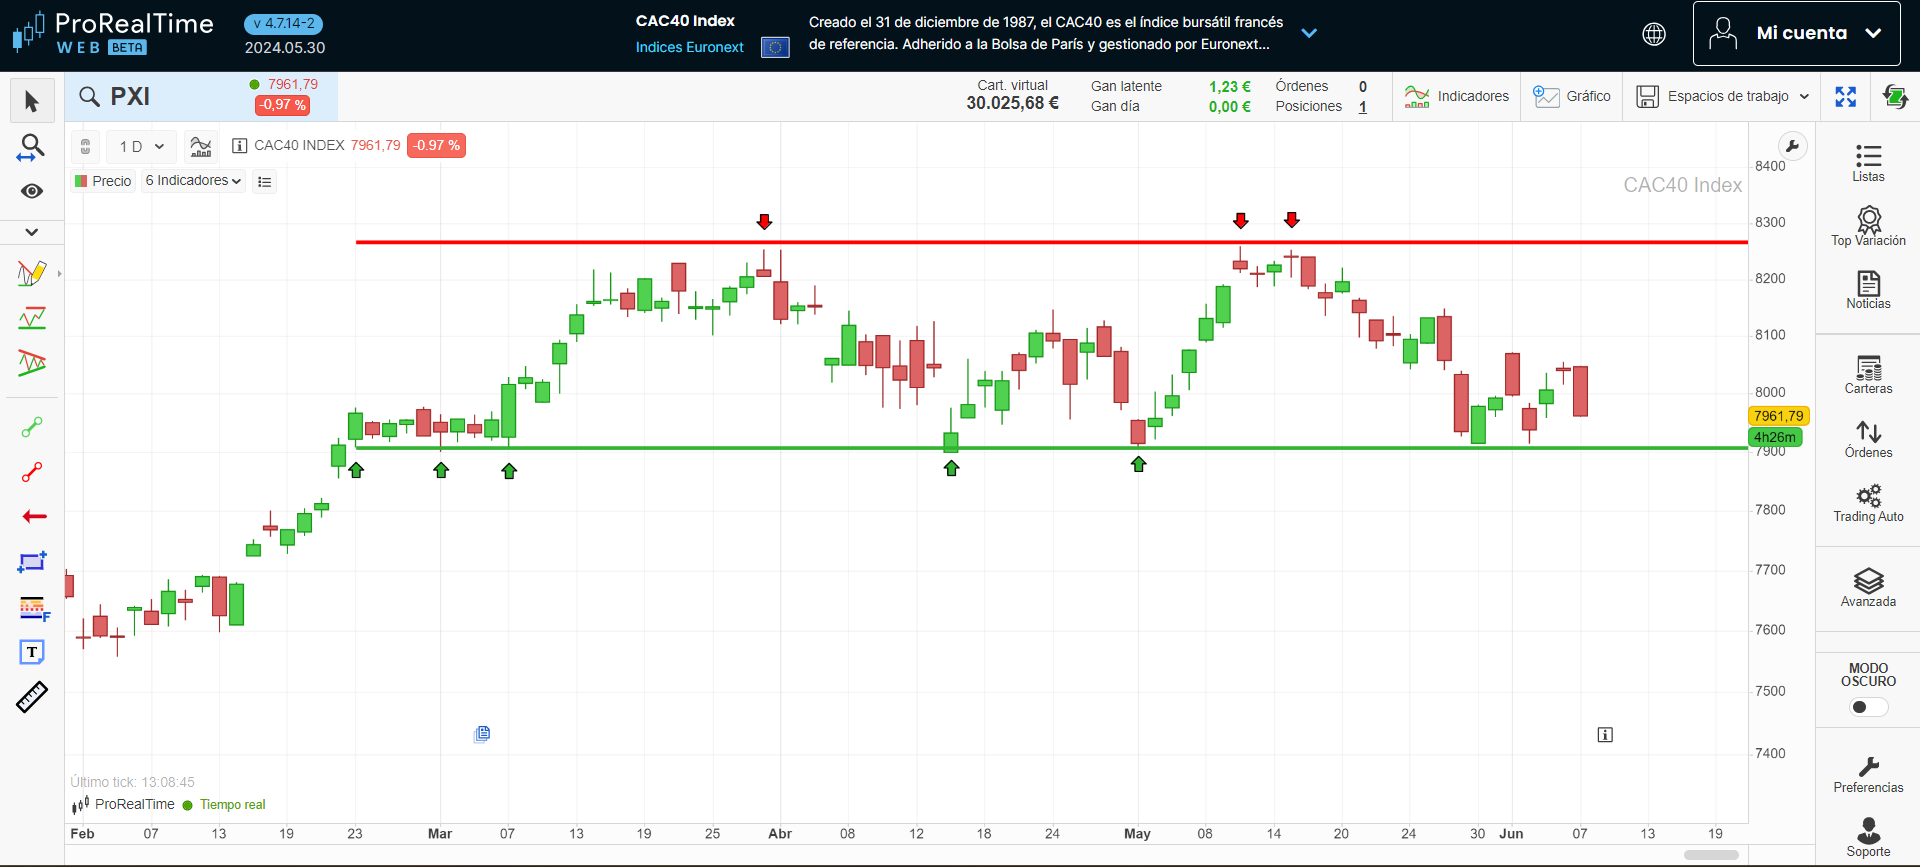Toggle the Precio price legend
Viewport: 1920px width, 867px height.
[x=103, y=181]
